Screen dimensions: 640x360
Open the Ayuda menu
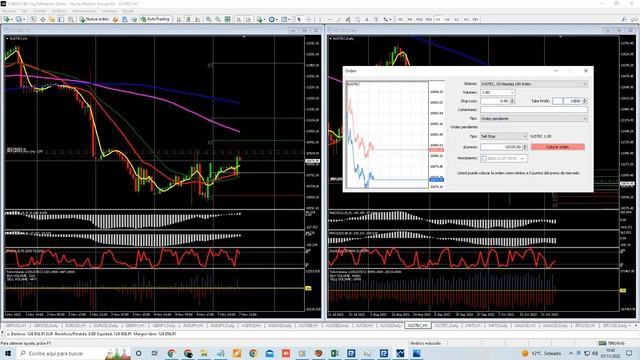click(x=128, y=11)
